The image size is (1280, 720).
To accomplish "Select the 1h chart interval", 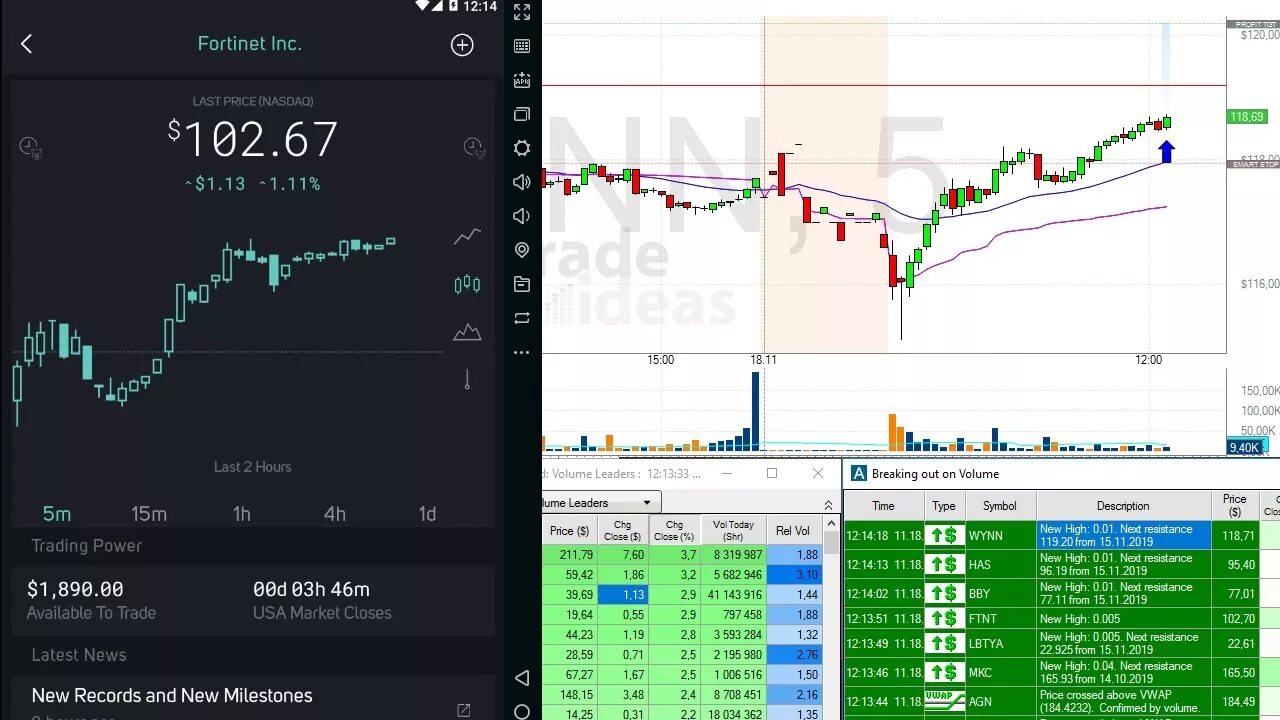I will pos(242,513).
